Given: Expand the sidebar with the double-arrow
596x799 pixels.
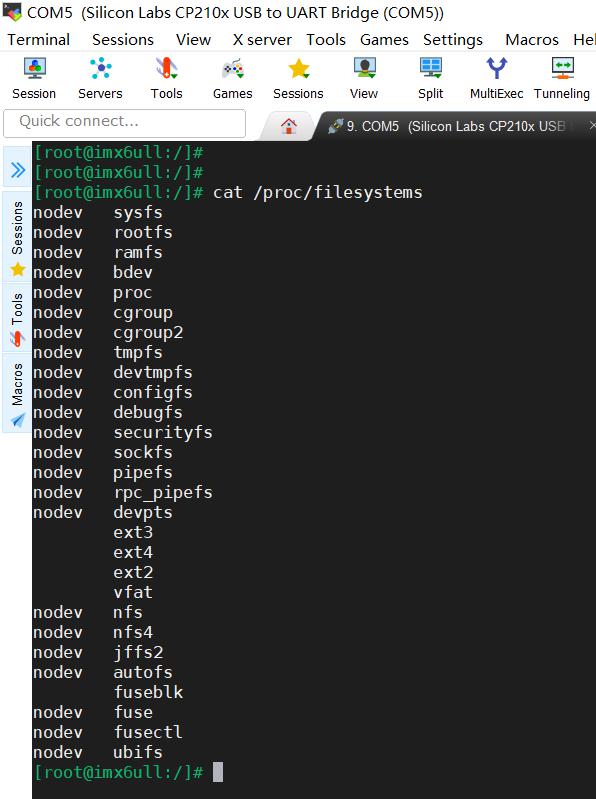Looking at the screenshot, I should [18, 170].
